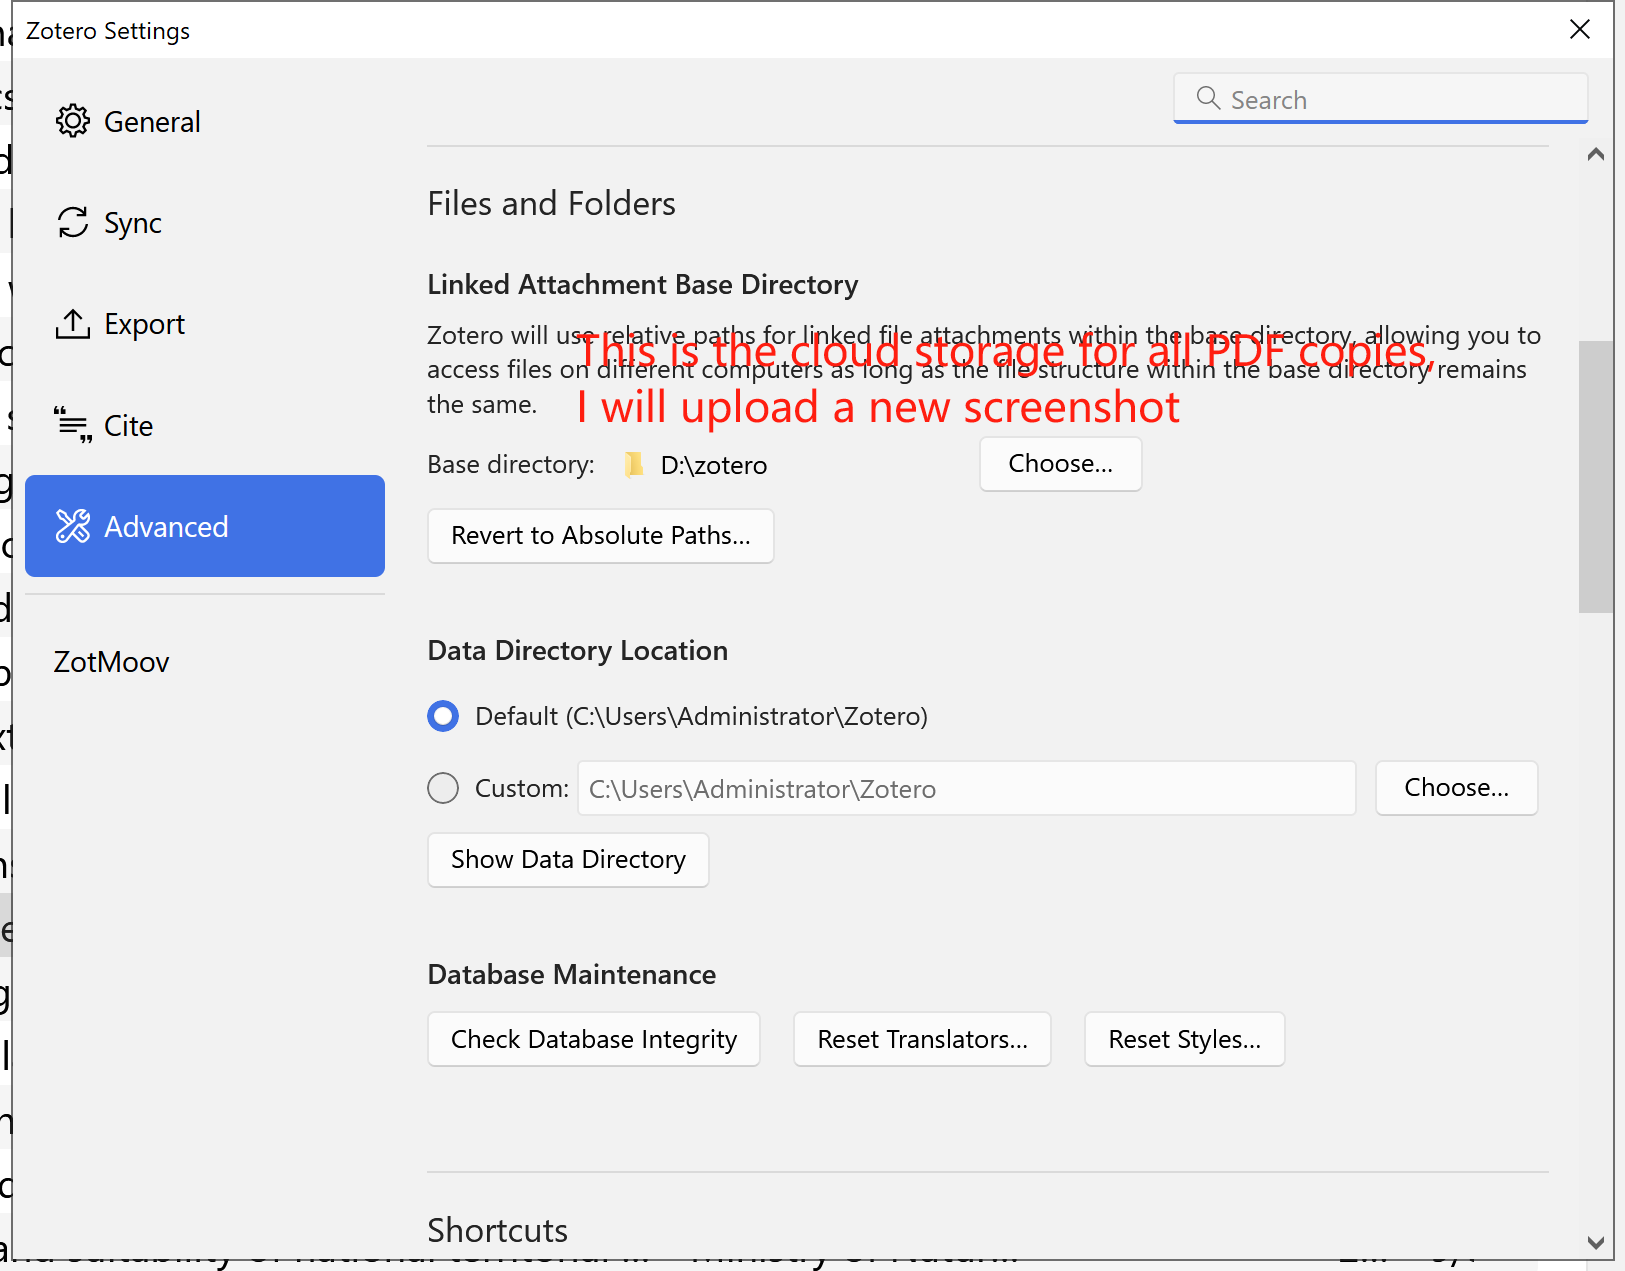Click the Export upload icon
The image size is (1625, 1271).
tap(72, 324)
